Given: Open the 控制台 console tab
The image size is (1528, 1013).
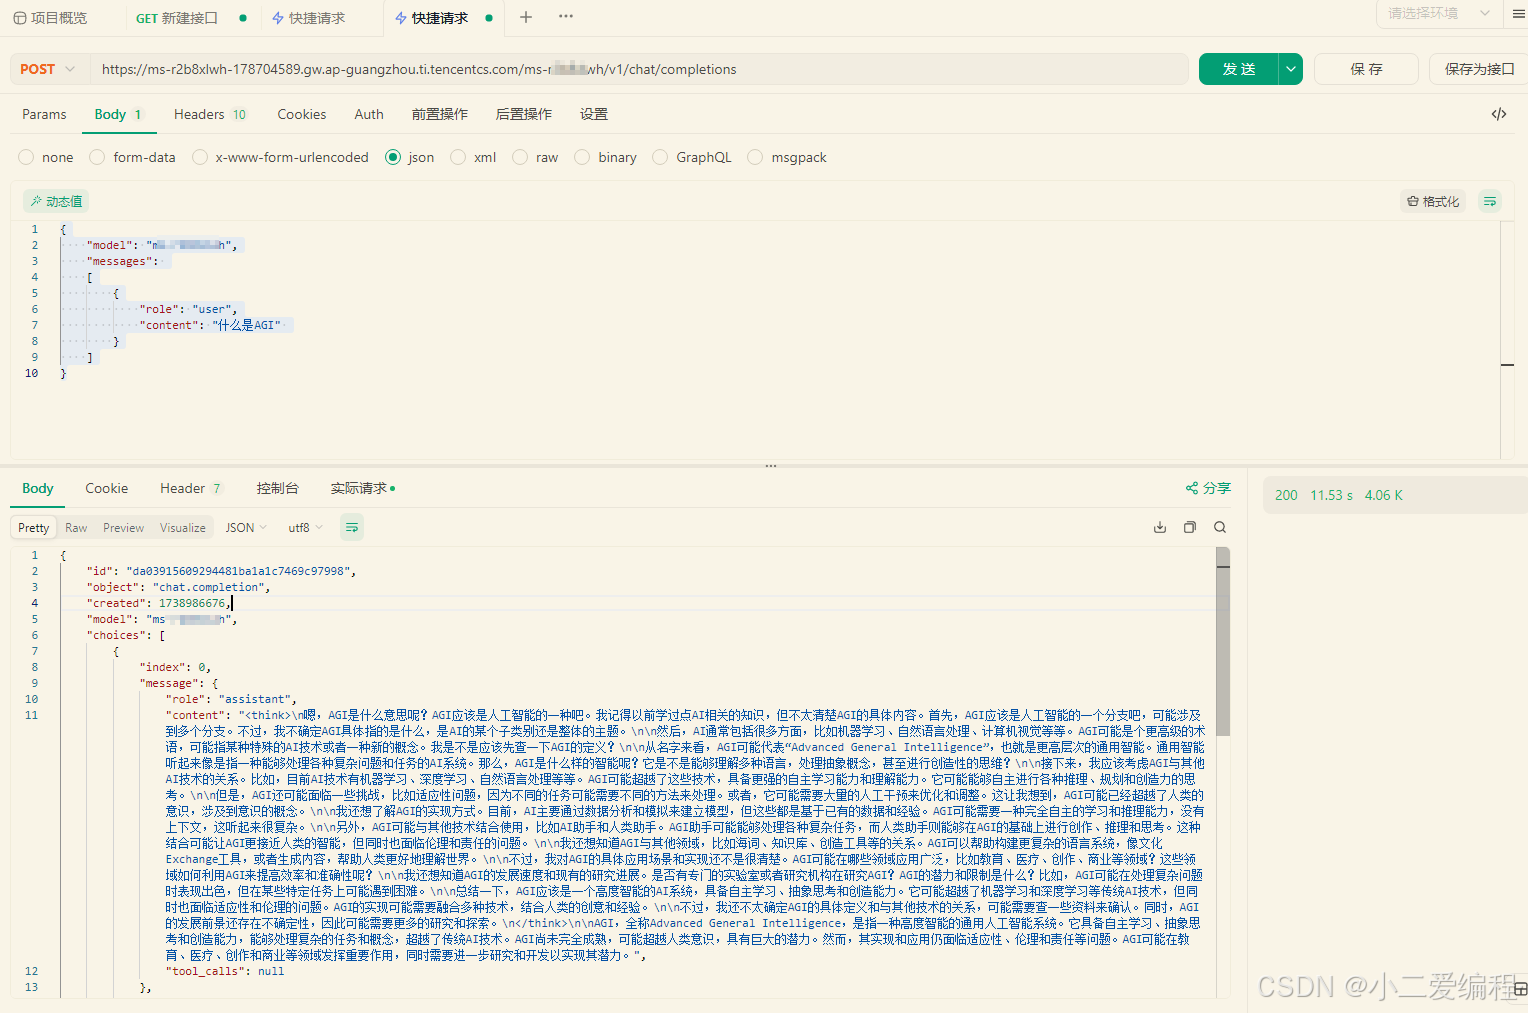Looking at the screenshot, I should 277,488.
